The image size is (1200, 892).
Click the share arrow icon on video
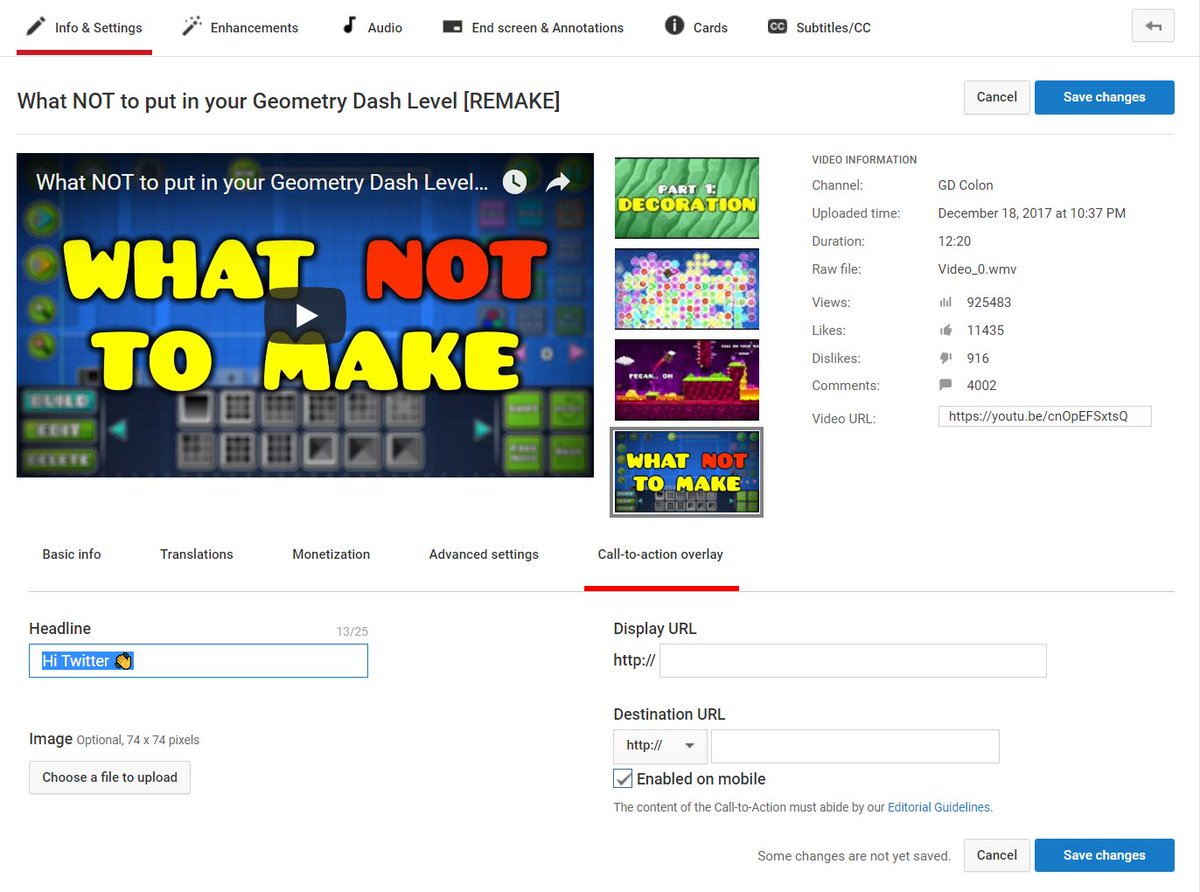558,181
